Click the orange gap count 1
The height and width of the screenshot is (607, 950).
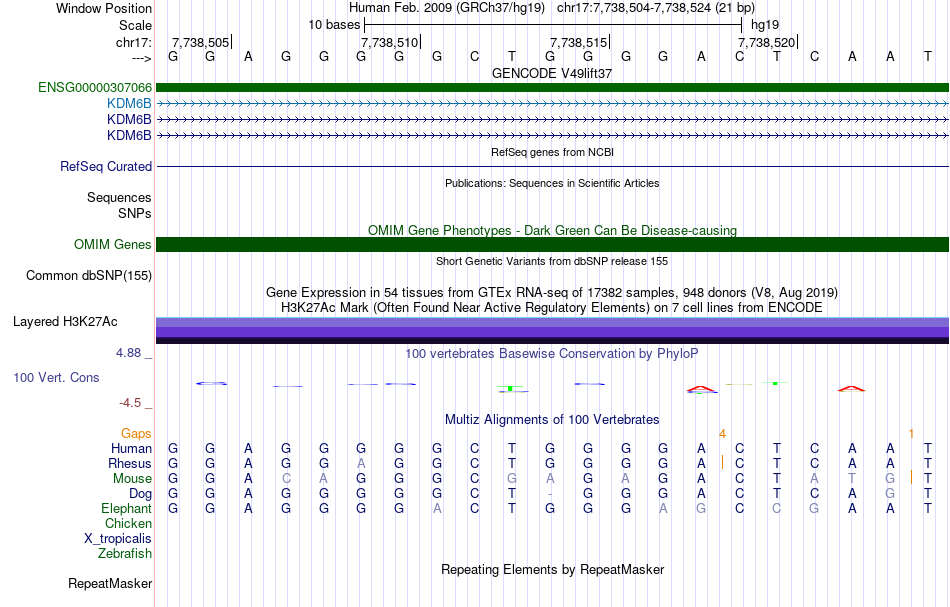point(911,434)
